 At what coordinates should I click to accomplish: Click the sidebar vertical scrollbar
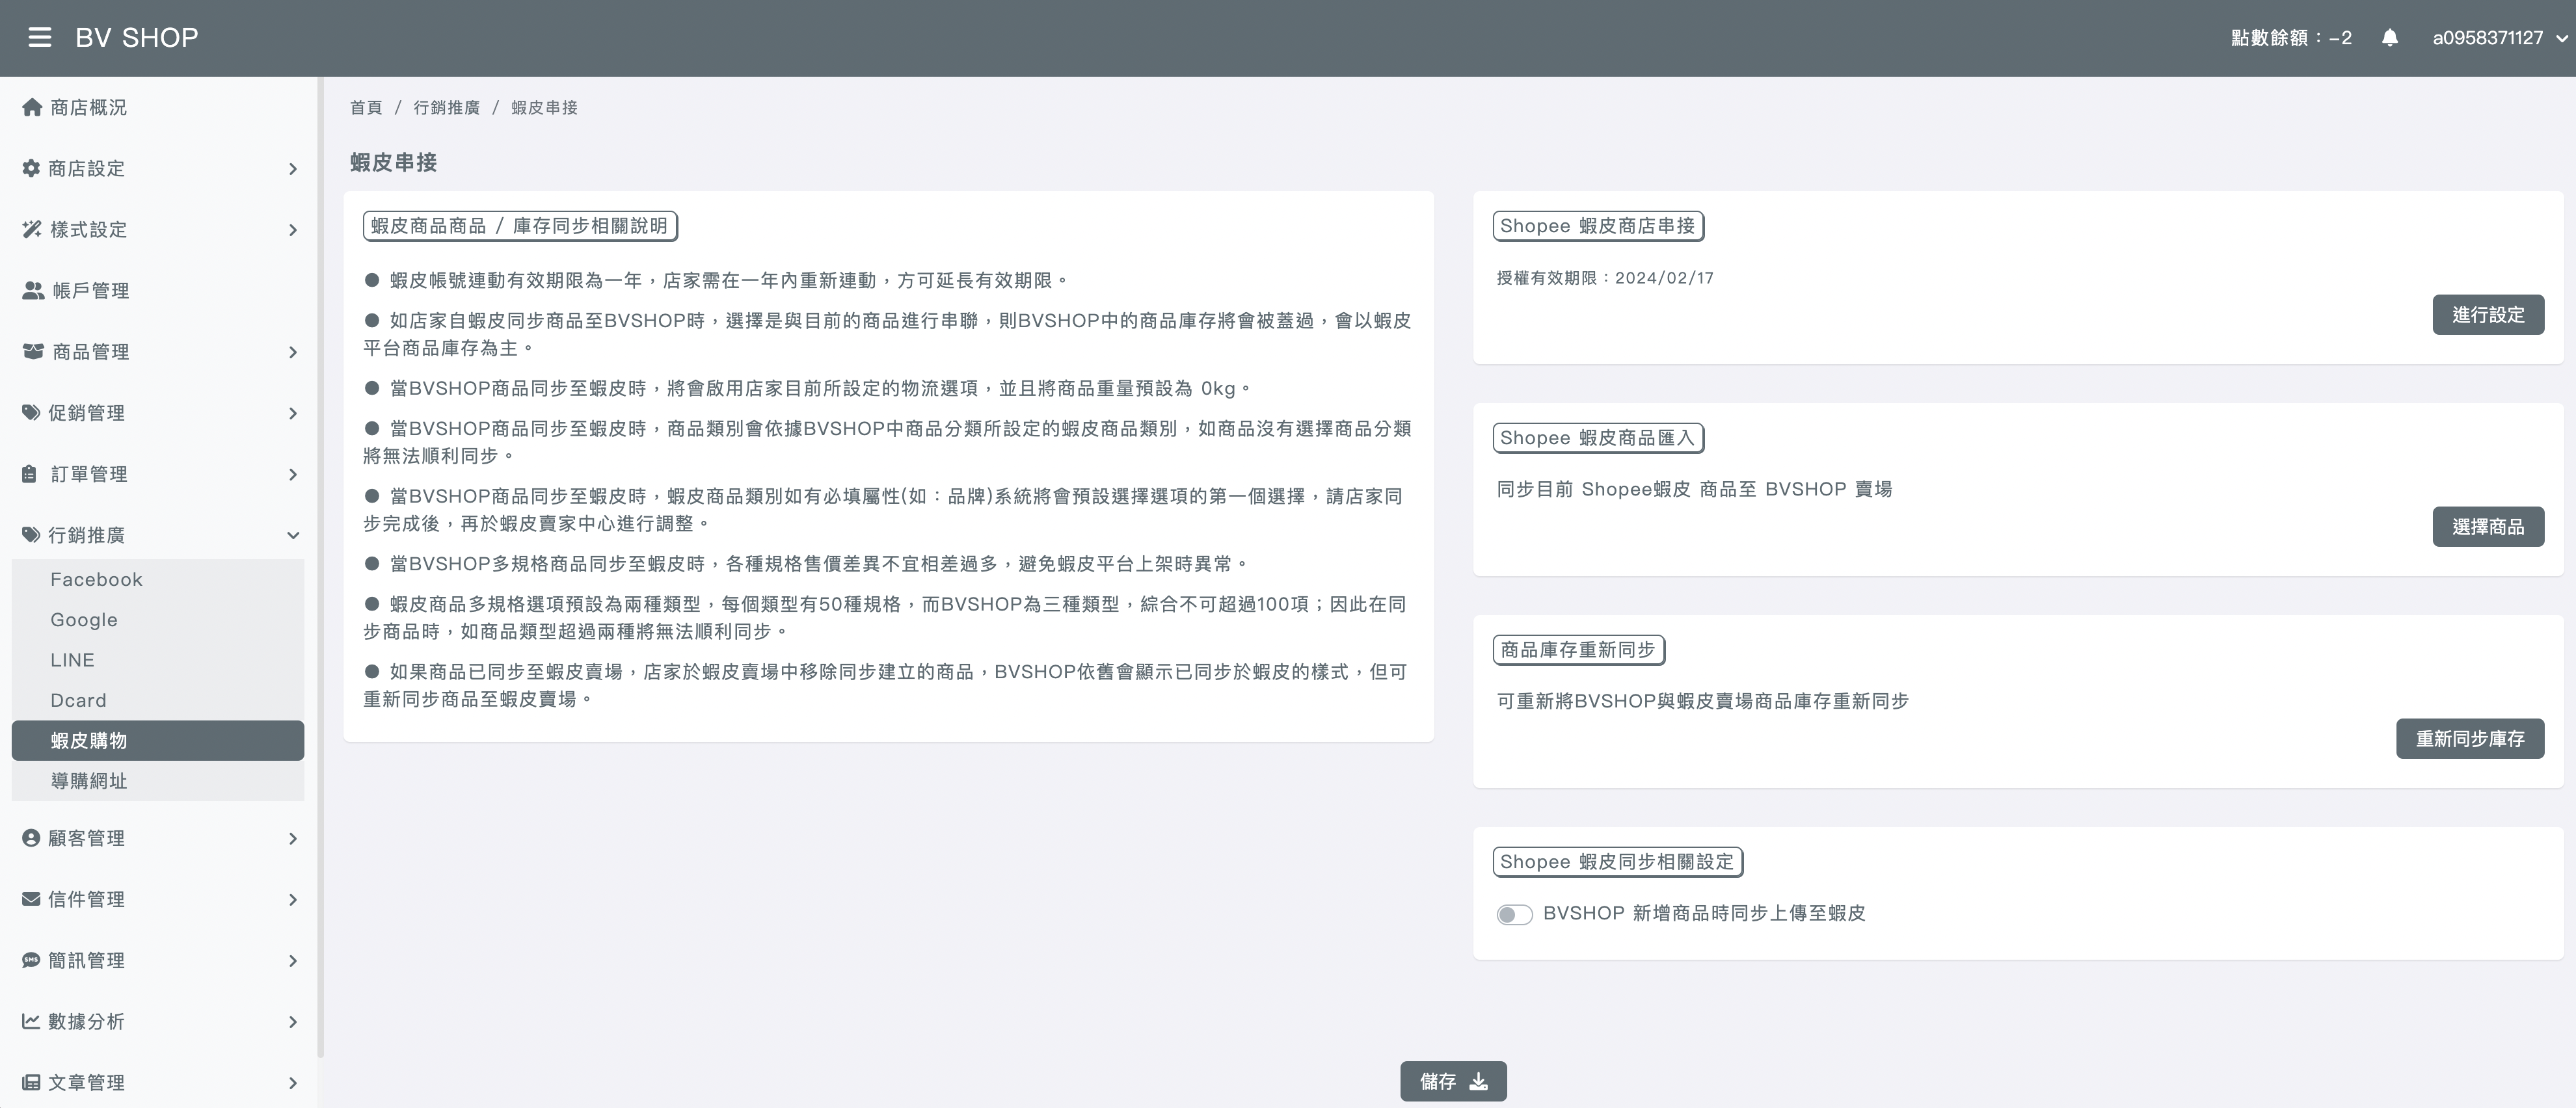click(320, 567)
